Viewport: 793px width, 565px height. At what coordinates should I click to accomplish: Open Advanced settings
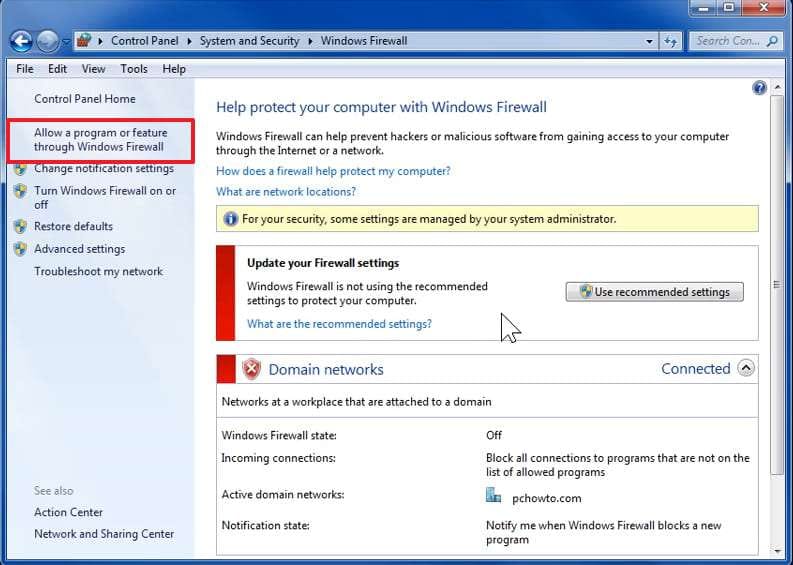pos(79,249)
